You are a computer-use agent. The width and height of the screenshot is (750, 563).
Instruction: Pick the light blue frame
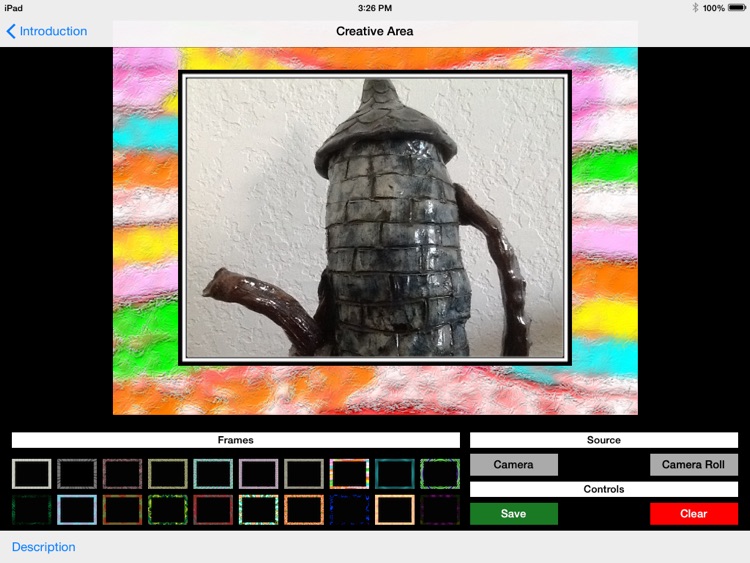click(x=77, y=510)
